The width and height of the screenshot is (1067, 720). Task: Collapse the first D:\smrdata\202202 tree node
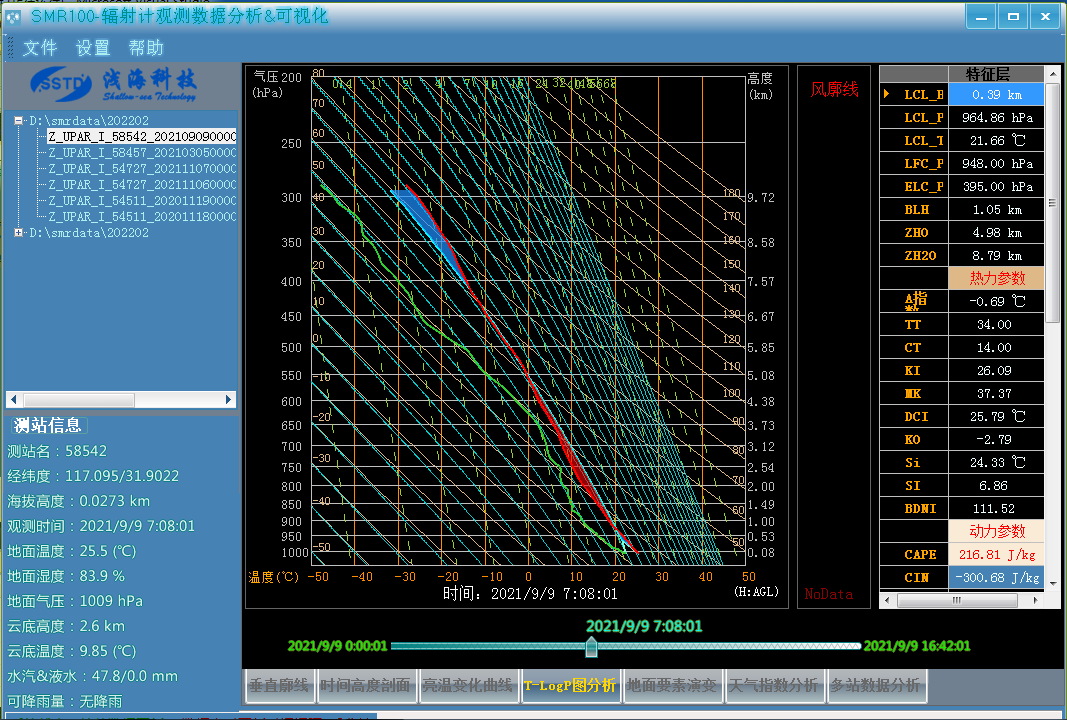[x=18, y=120]
